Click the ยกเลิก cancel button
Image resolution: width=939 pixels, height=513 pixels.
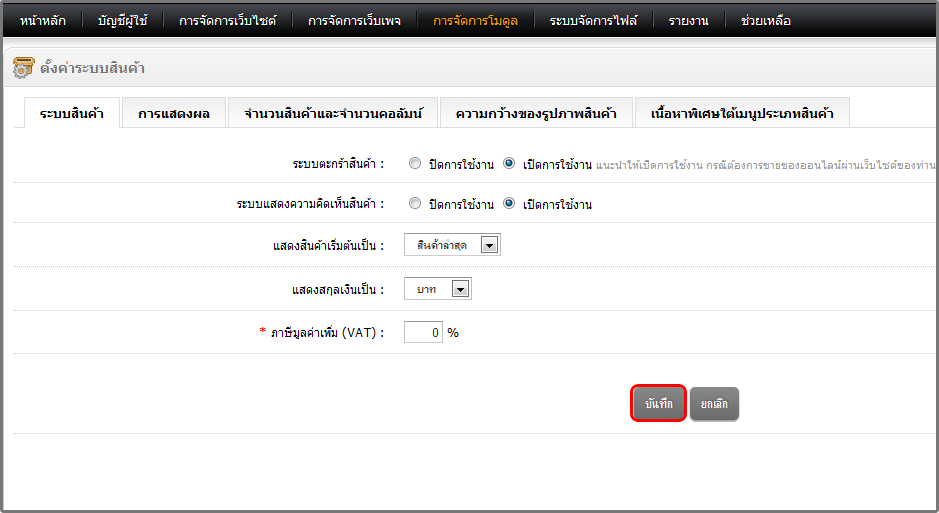tap(714, 403)
